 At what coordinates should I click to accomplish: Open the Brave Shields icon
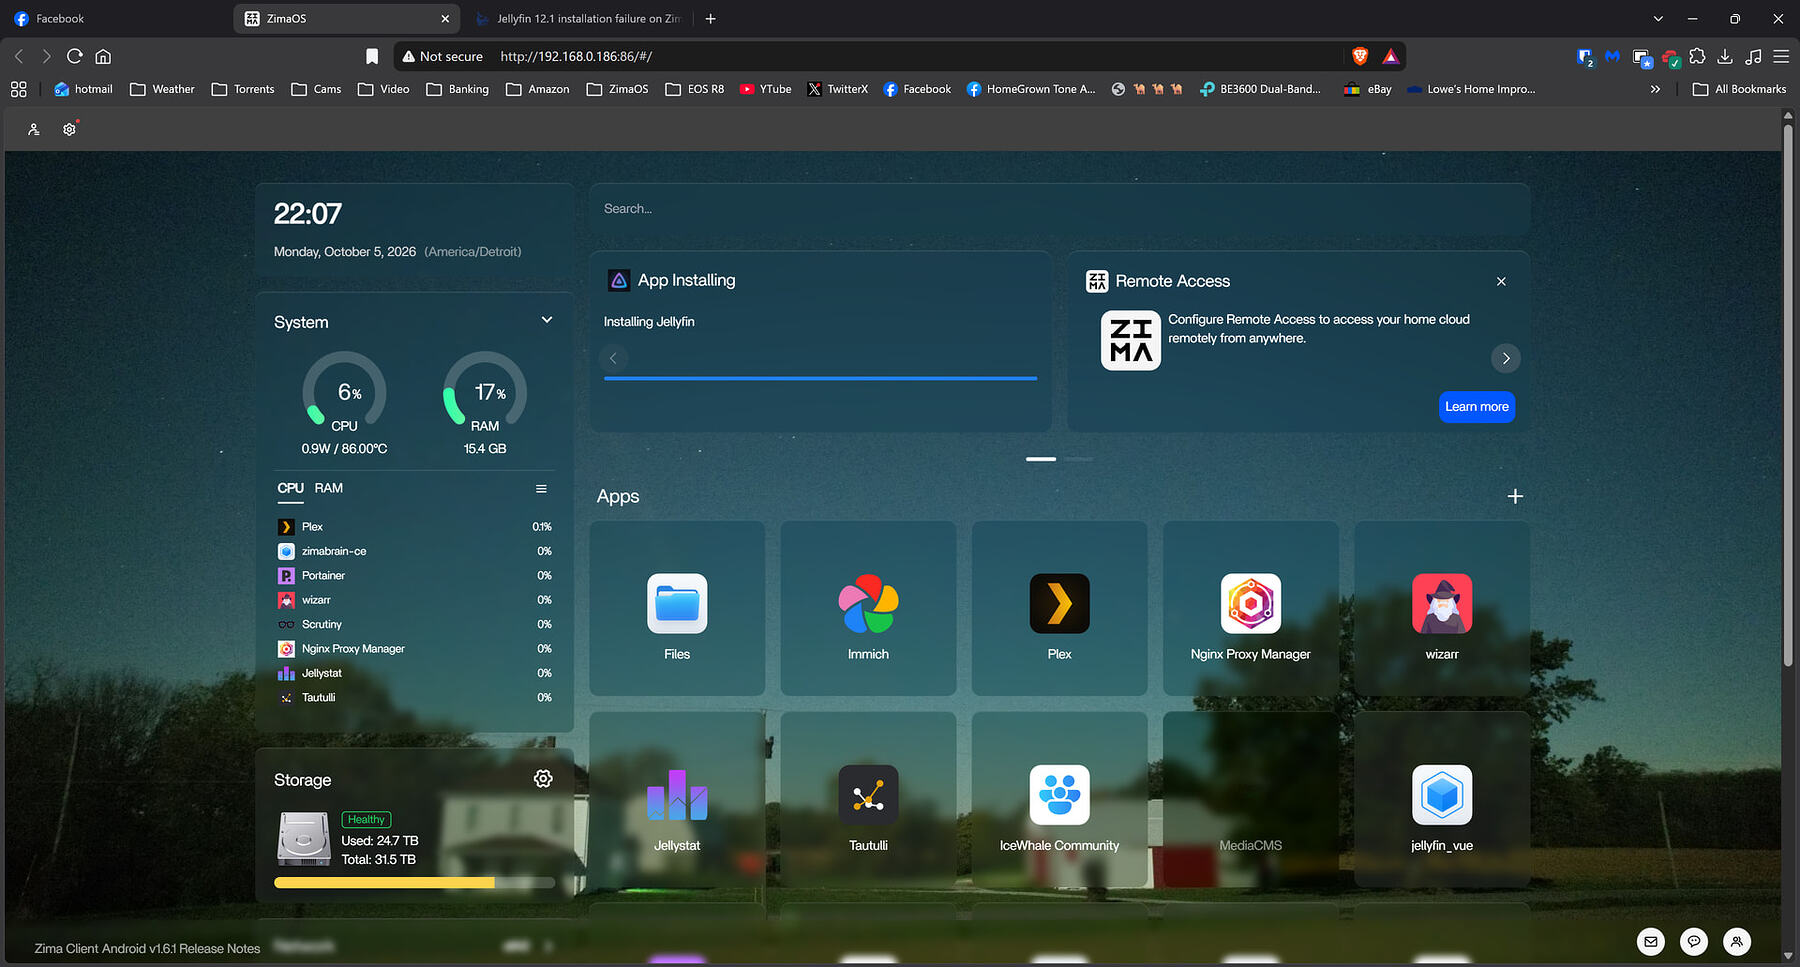(x=1360, y=57)
